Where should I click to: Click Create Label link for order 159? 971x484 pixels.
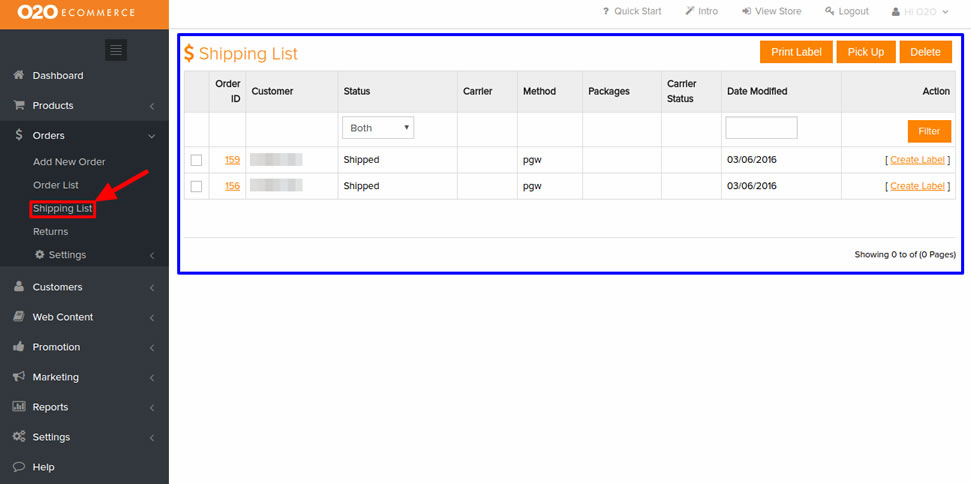click(917, 160)
